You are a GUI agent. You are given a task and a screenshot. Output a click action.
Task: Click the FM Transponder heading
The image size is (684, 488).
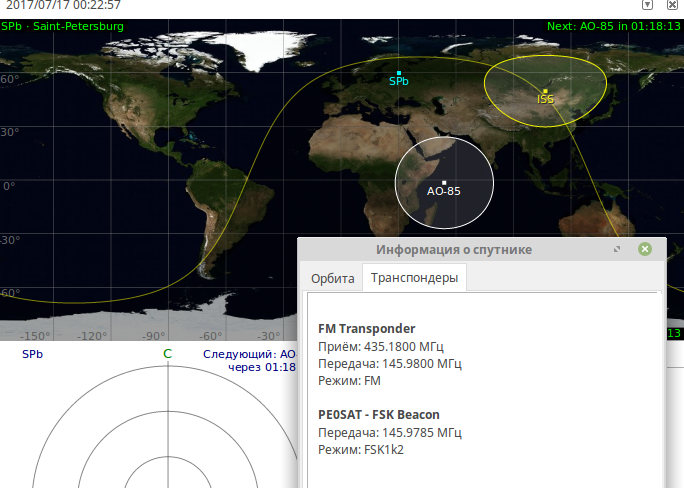point(366,329)
